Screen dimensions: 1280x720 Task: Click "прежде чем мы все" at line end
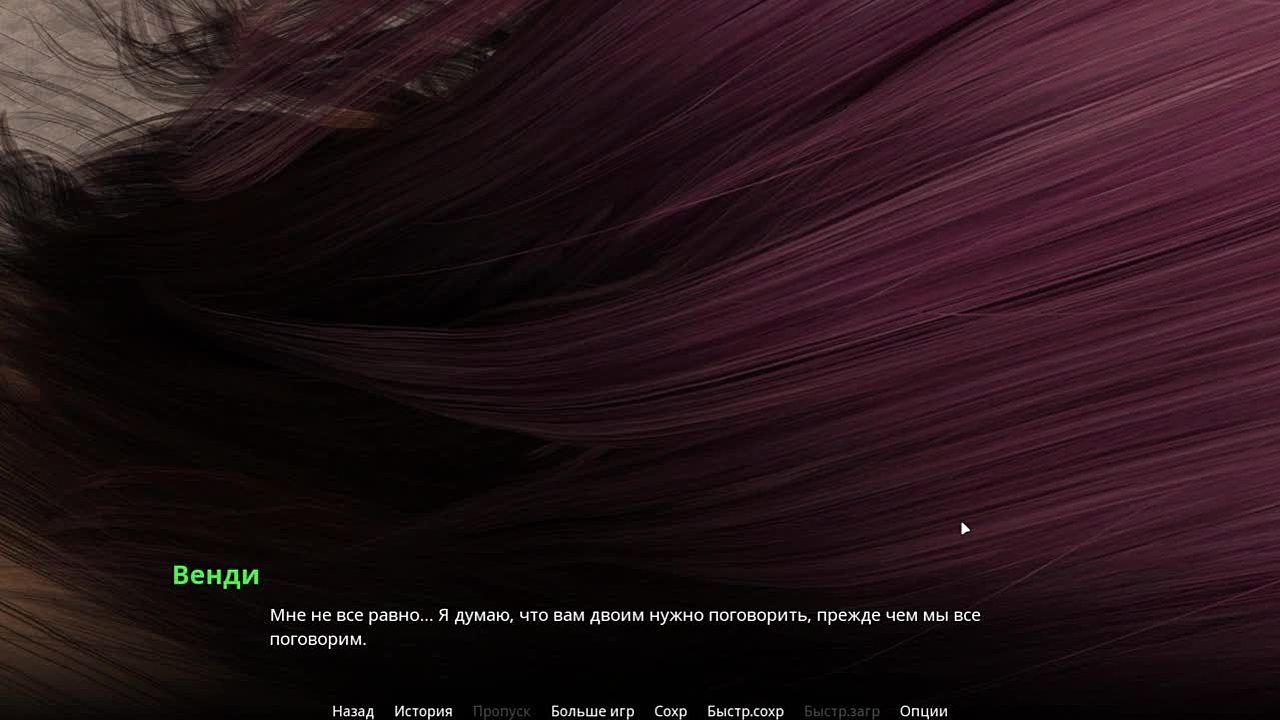897,616
